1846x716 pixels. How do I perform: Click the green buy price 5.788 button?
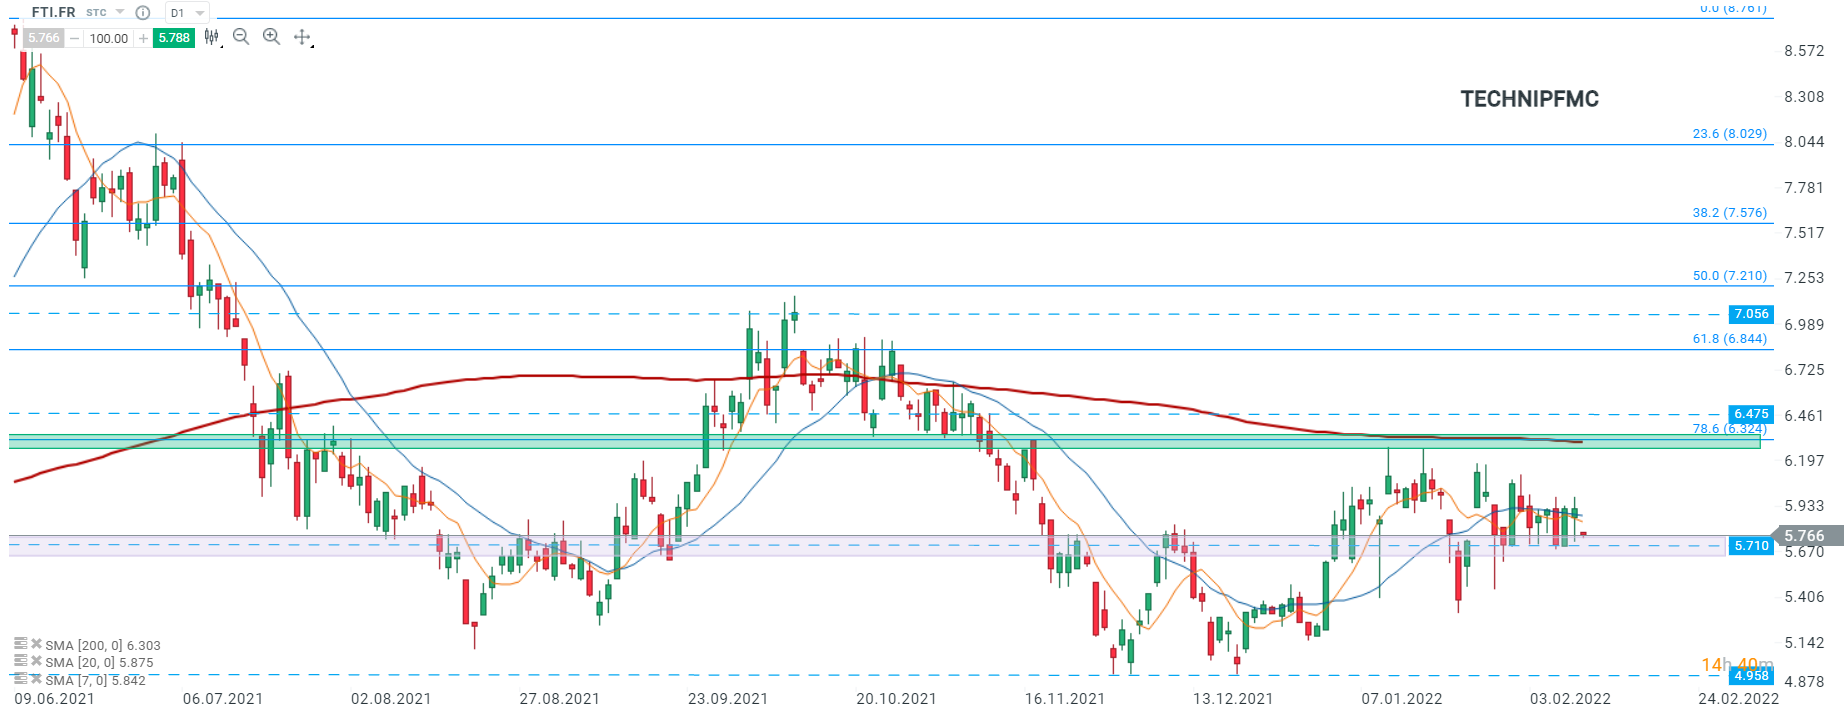[x=174, y=38]
